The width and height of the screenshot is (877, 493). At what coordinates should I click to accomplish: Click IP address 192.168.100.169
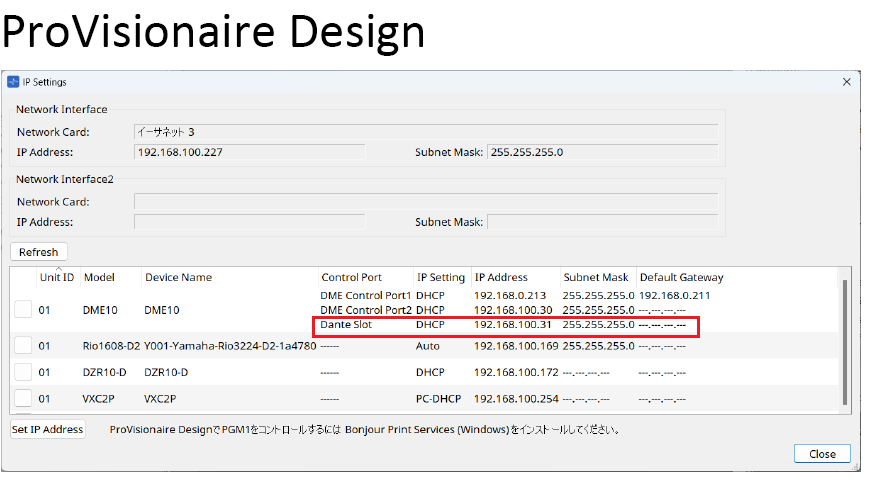pos(516,346)
